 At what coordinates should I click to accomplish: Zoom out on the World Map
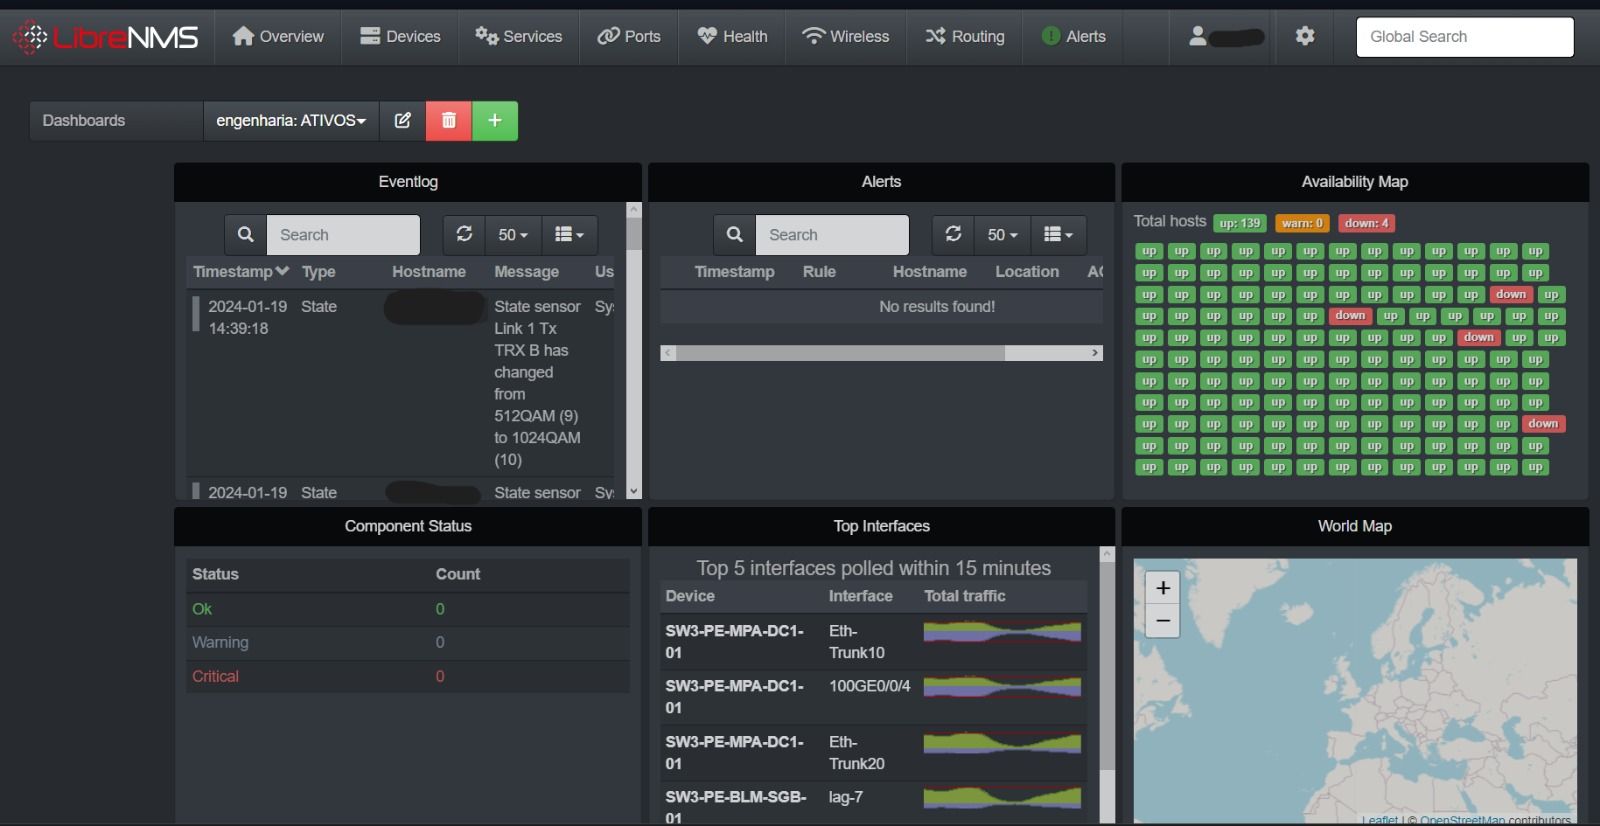(1163, 621)
